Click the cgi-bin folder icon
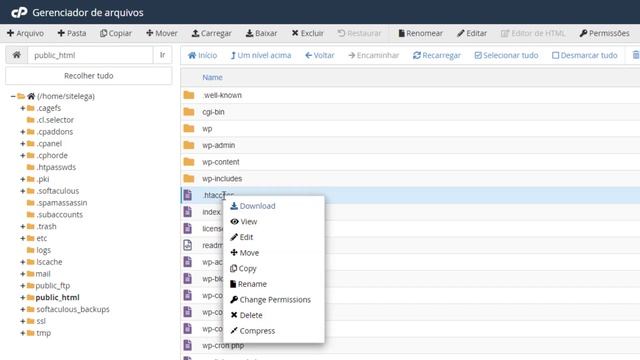The width and height of the screenshot is (640, 360). [189, 112]
